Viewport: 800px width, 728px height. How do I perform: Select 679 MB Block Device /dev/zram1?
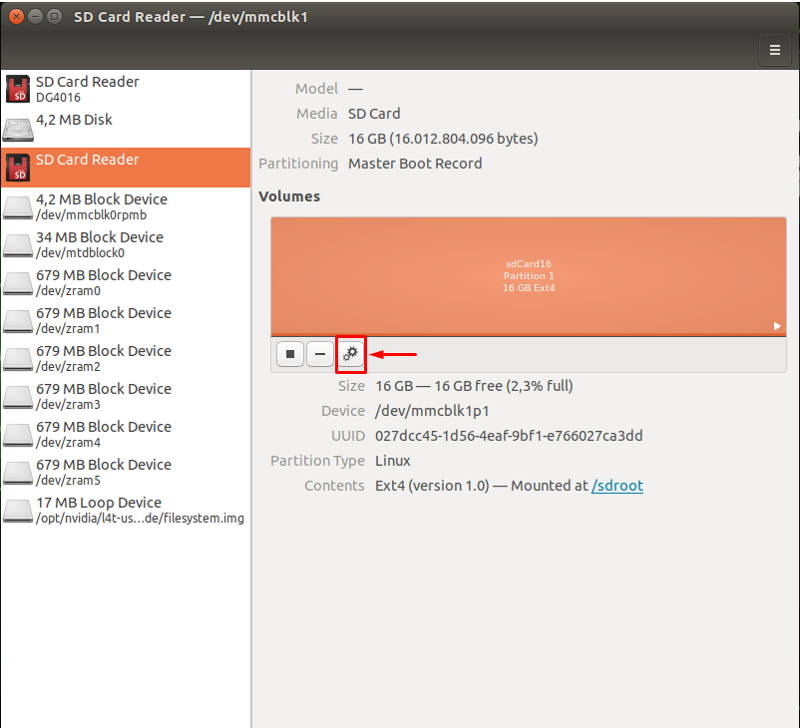(x=126, y=320)
